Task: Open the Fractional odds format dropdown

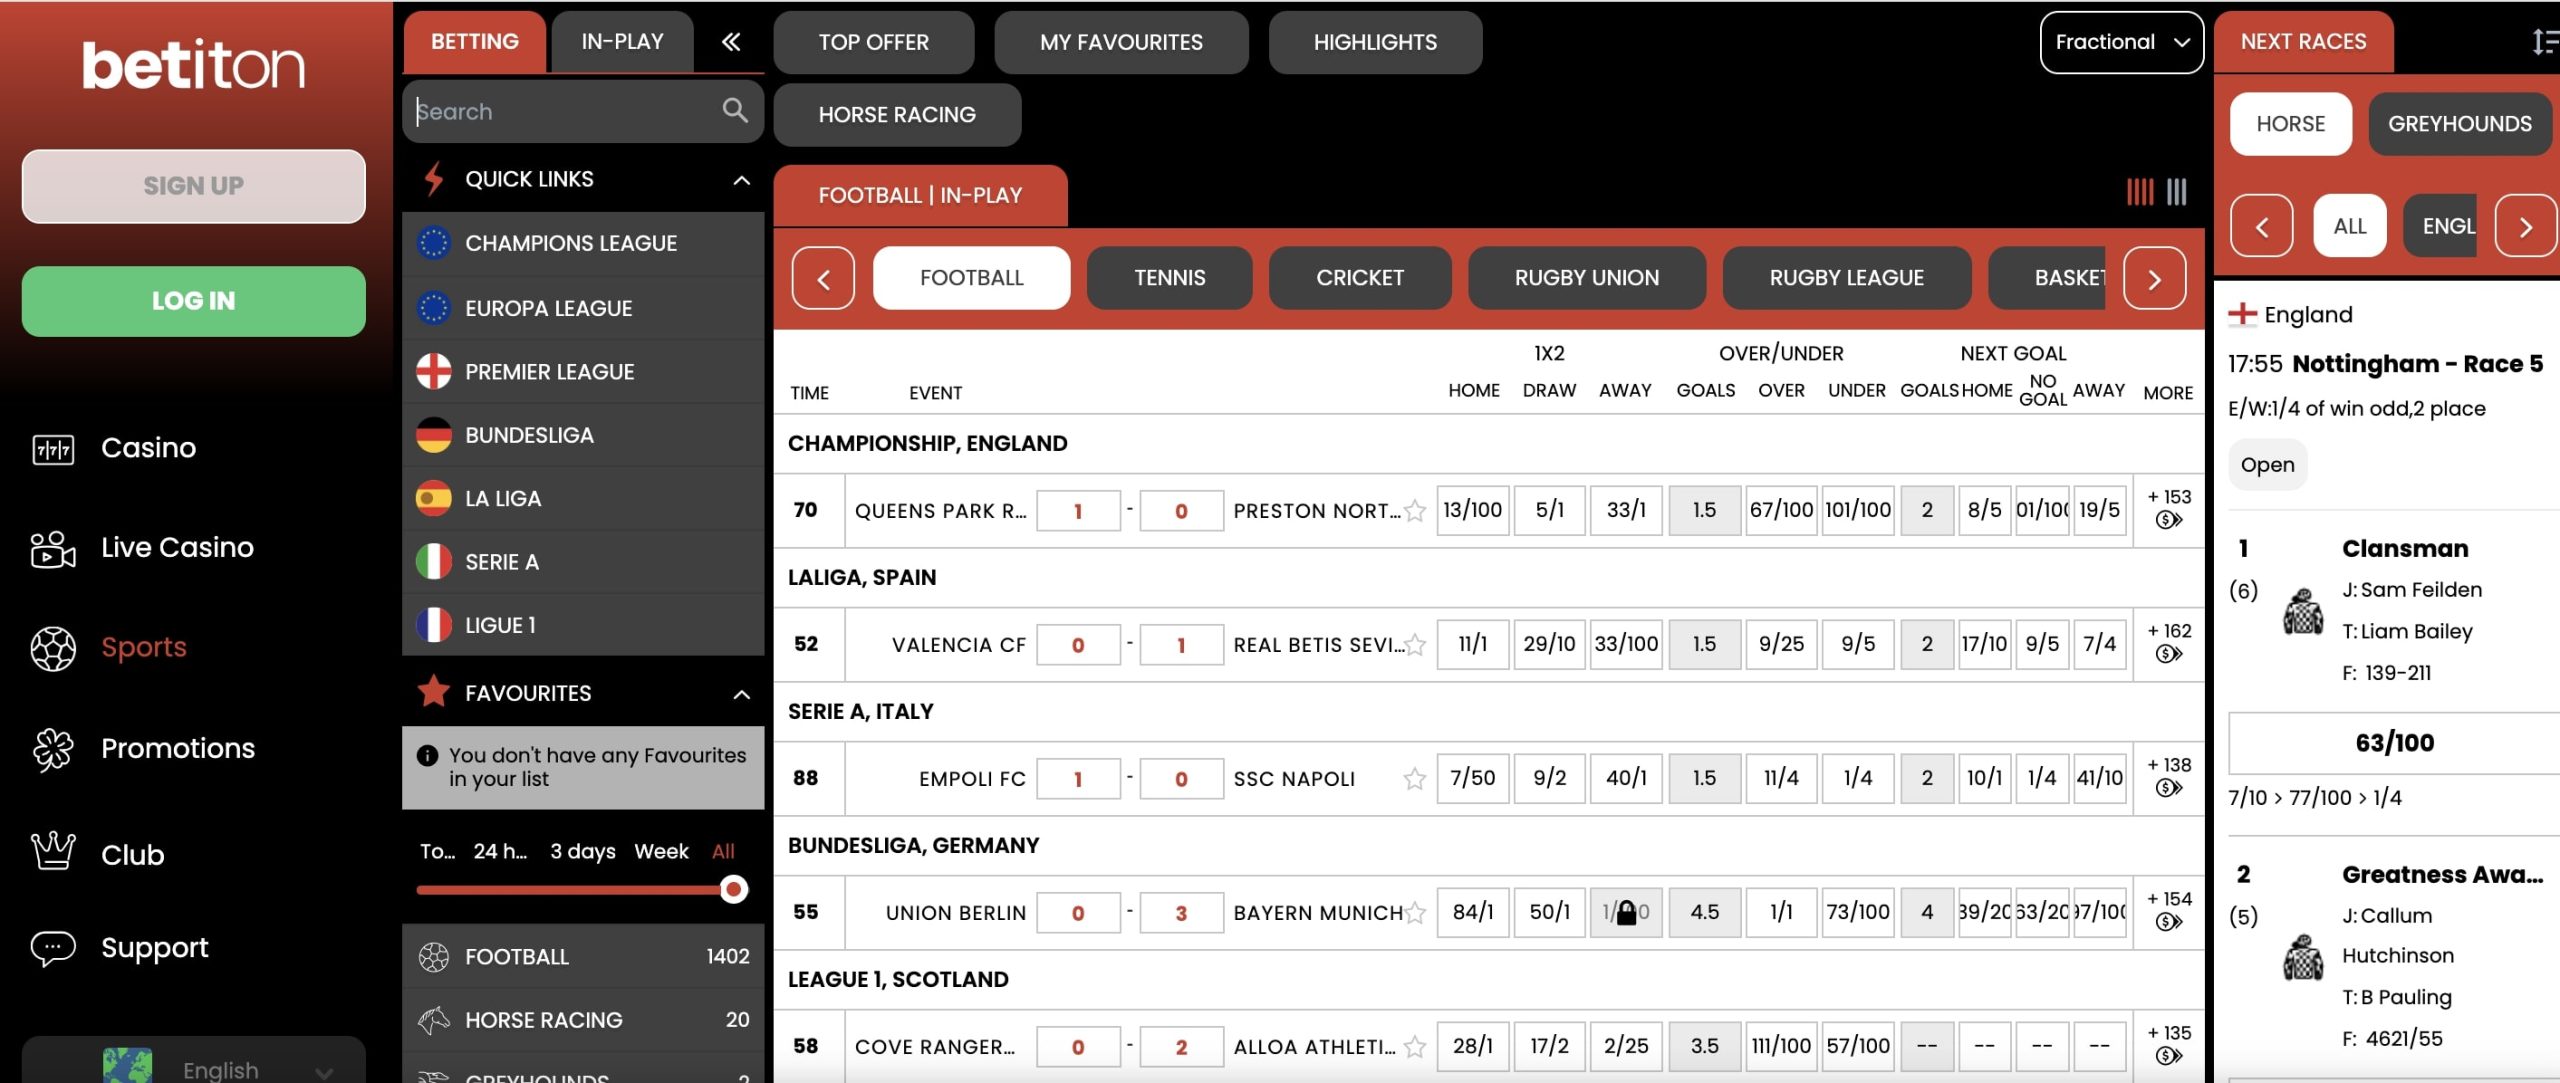Action: (x=2121, y=42)
